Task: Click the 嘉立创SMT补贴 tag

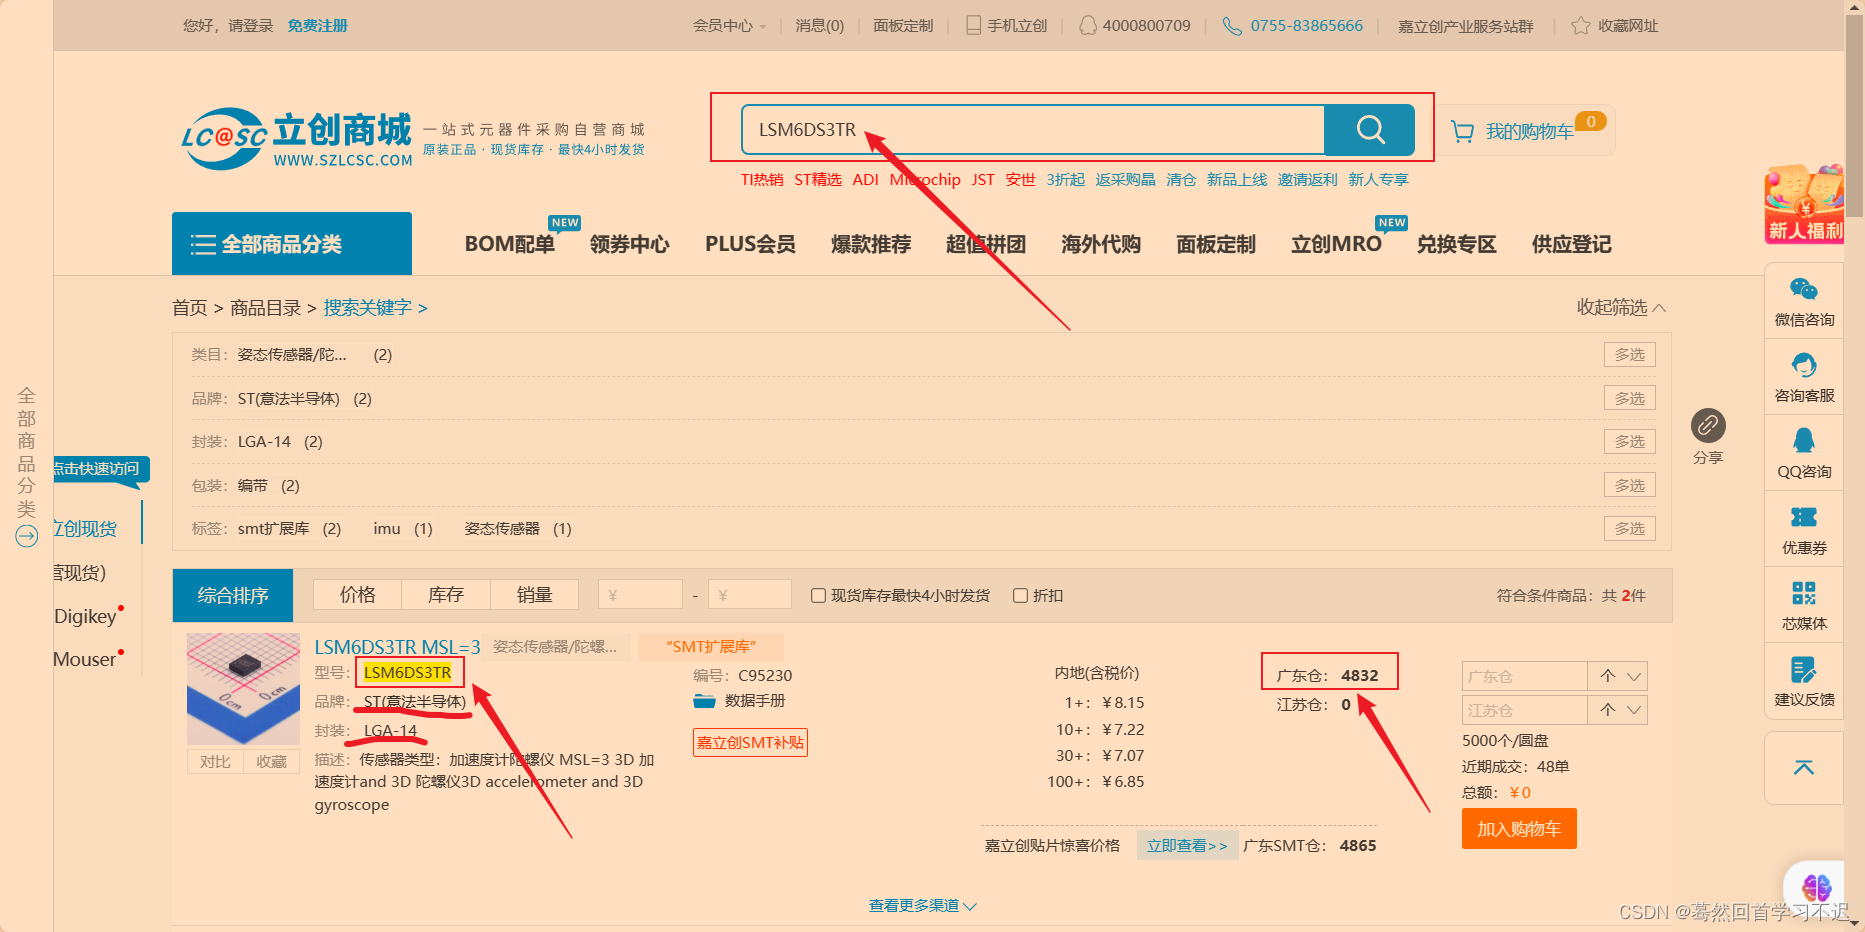Action: [750, 743]
